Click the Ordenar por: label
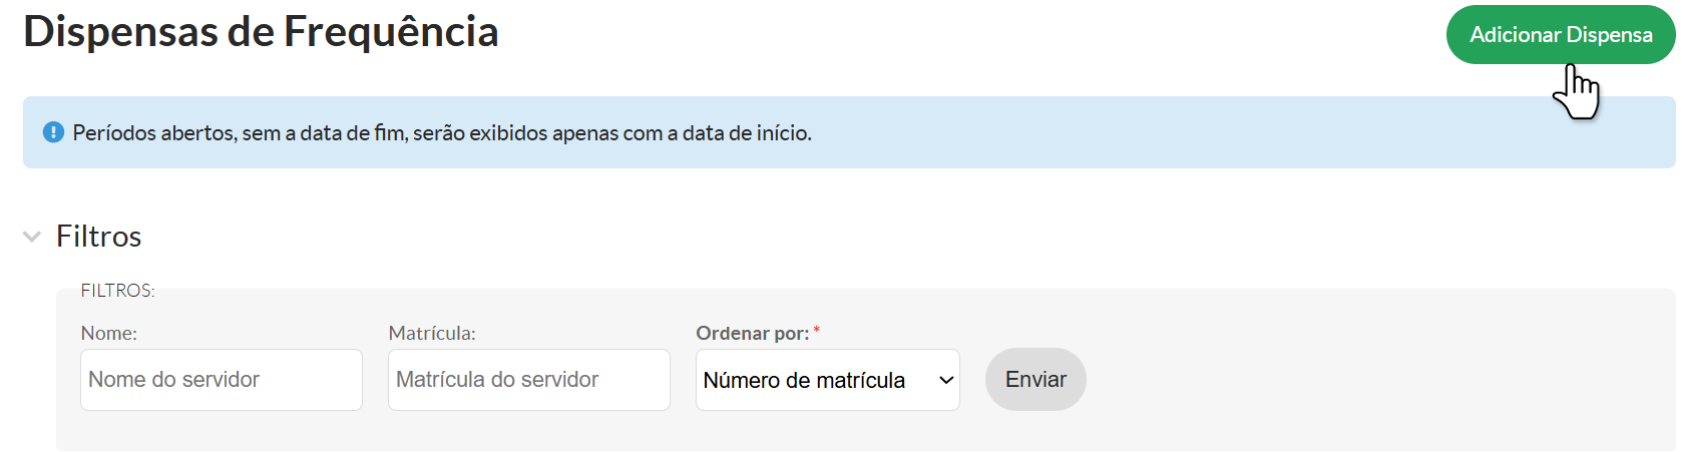 pyautogui.click(x=752, y=334)
